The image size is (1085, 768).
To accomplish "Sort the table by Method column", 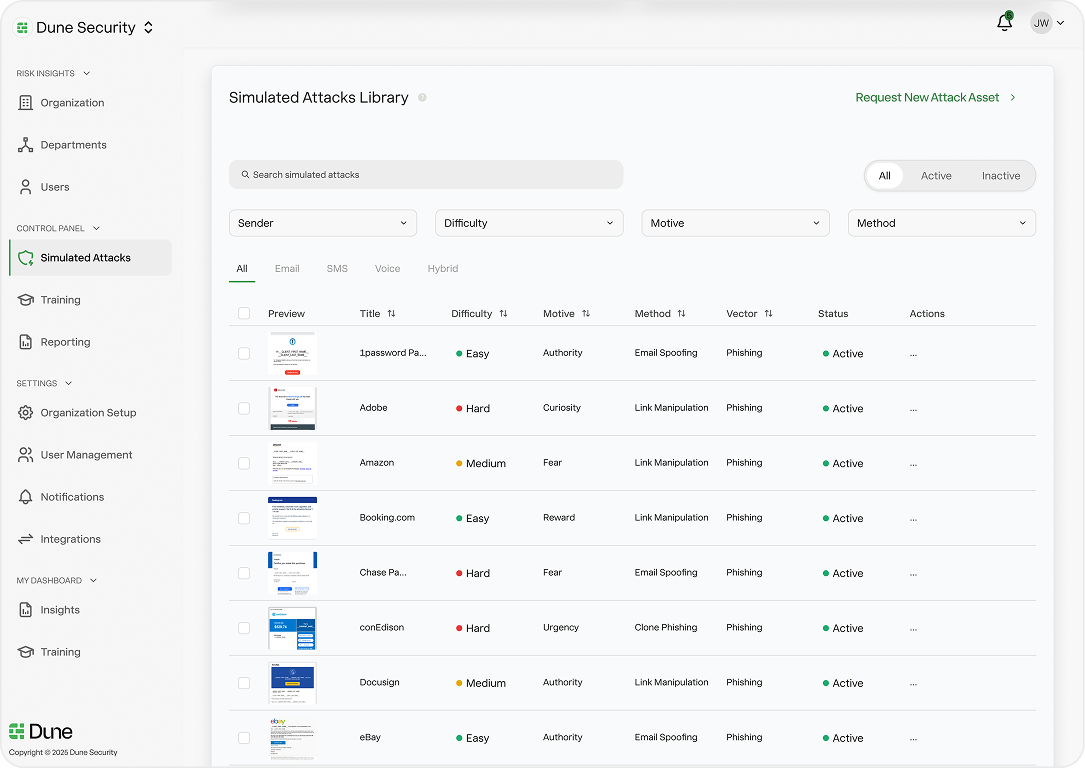I will click(681, 313).
